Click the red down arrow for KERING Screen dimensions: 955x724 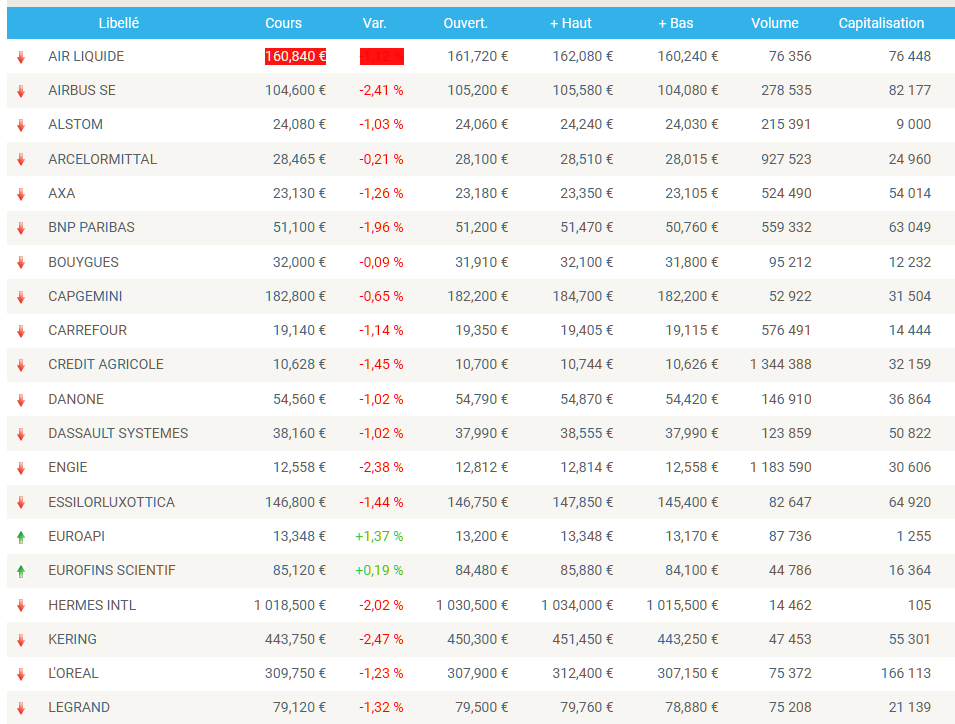[x=21, y=640]
